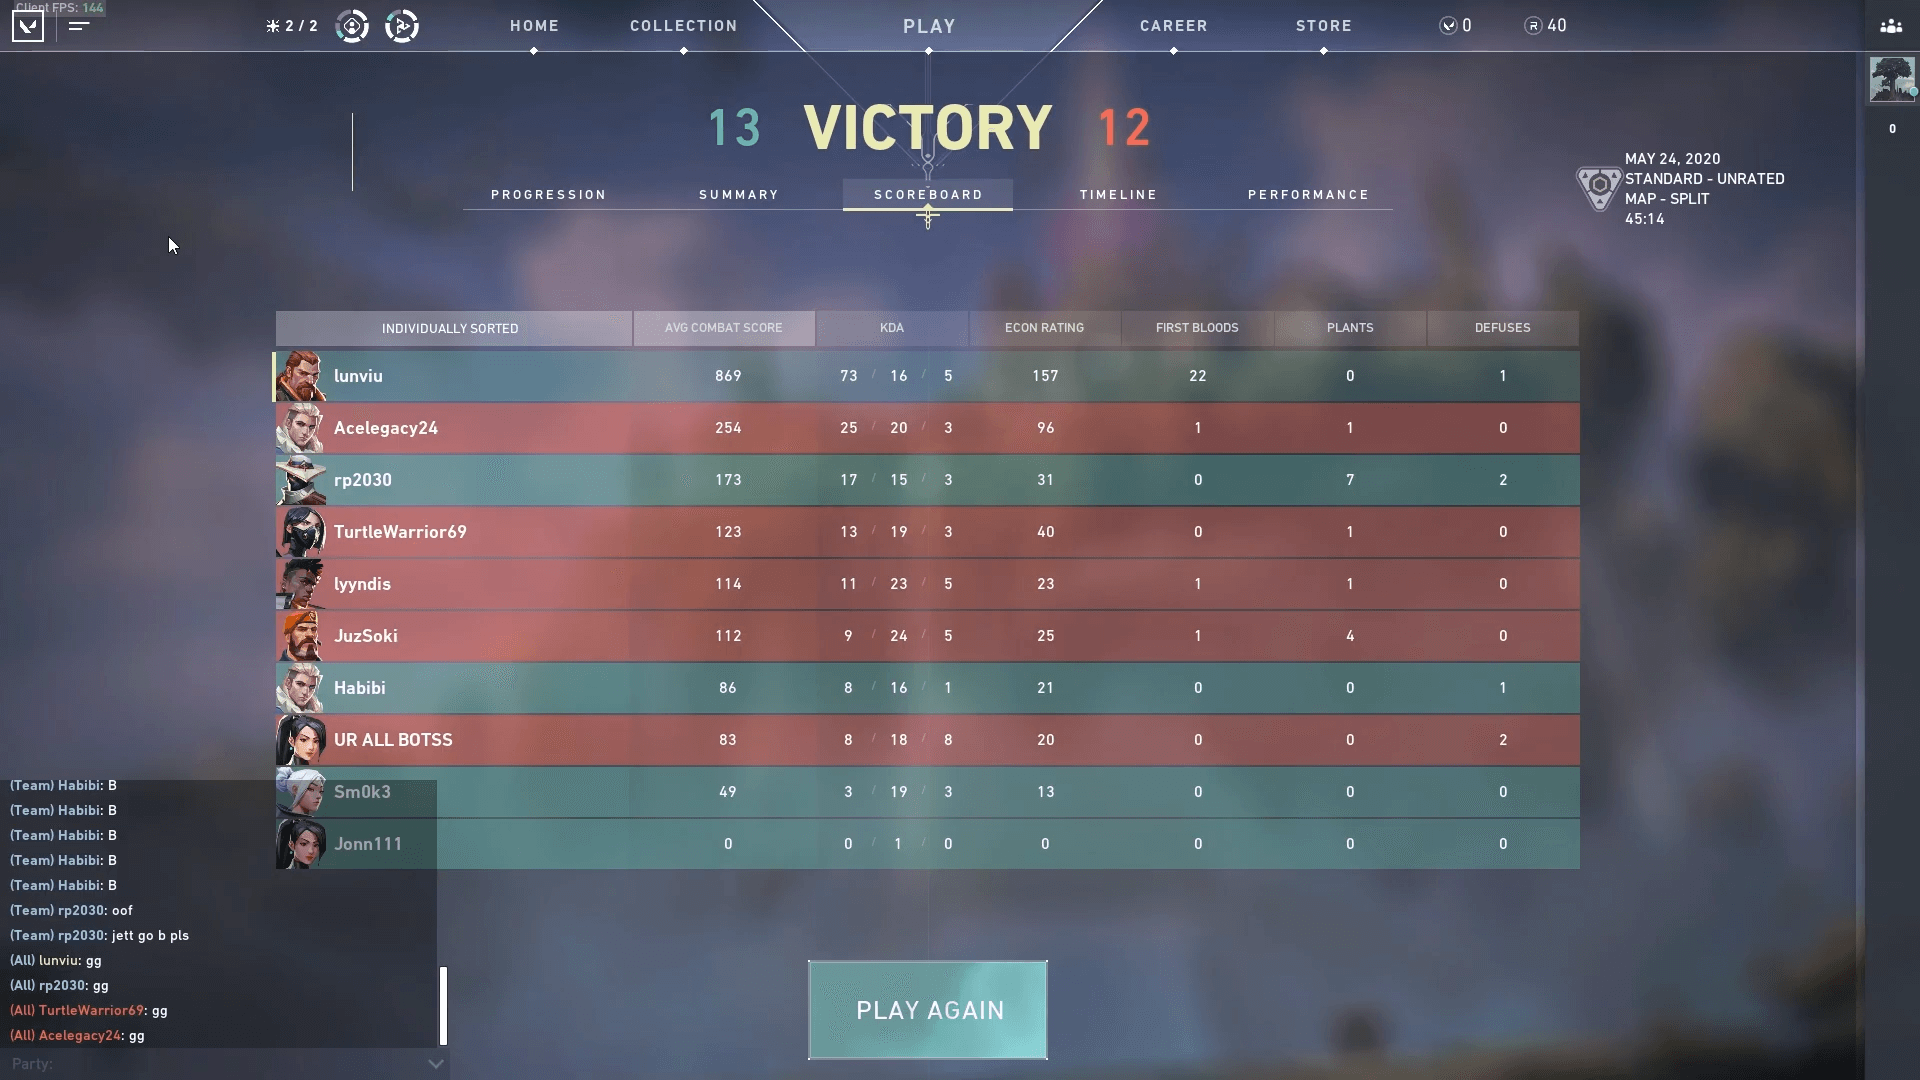Click the Valorant Points currency icon
This screenshot has height=1080, width=1920.
1447,25
